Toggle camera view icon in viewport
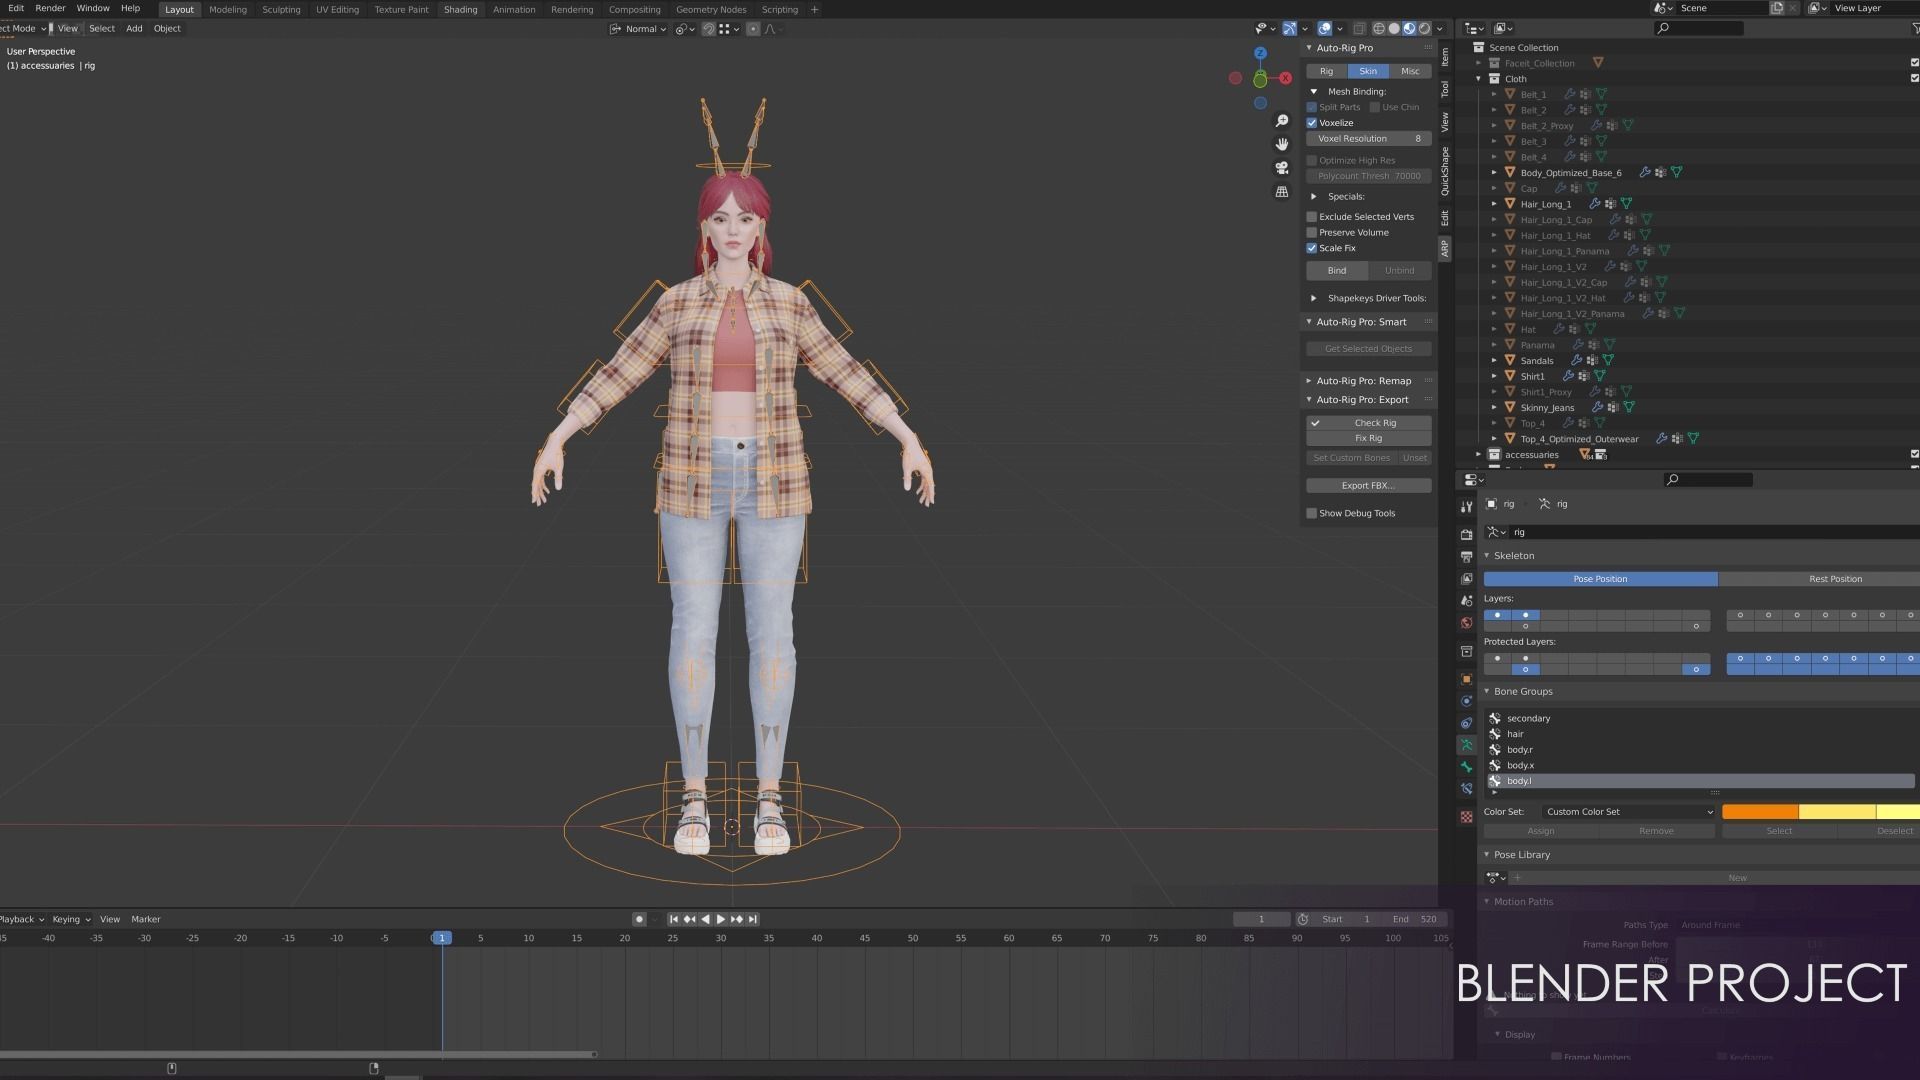 point(1282,168)
